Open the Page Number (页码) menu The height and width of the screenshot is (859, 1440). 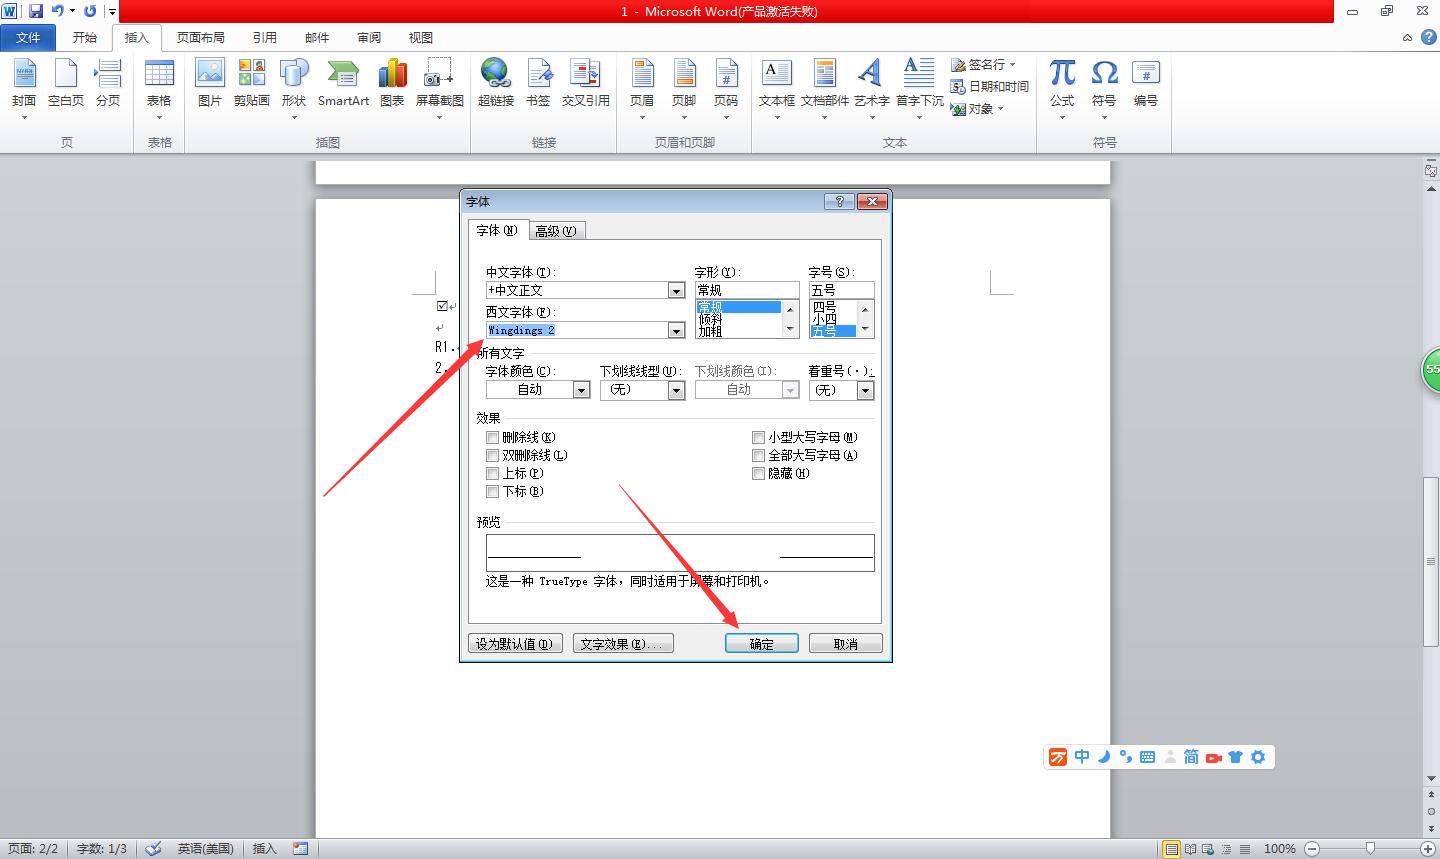[x=726, y=88]
